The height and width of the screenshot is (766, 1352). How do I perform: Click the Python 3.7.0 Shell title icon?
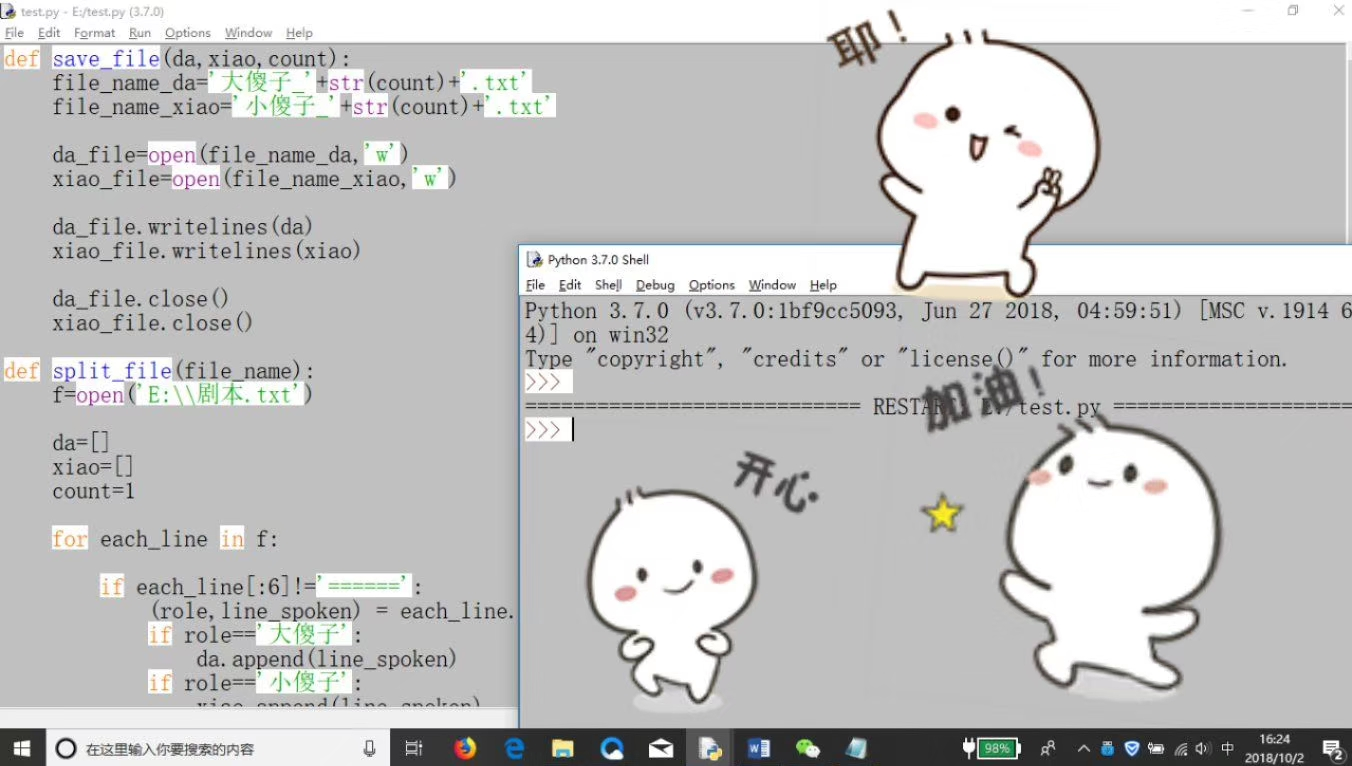coord(535,260)
